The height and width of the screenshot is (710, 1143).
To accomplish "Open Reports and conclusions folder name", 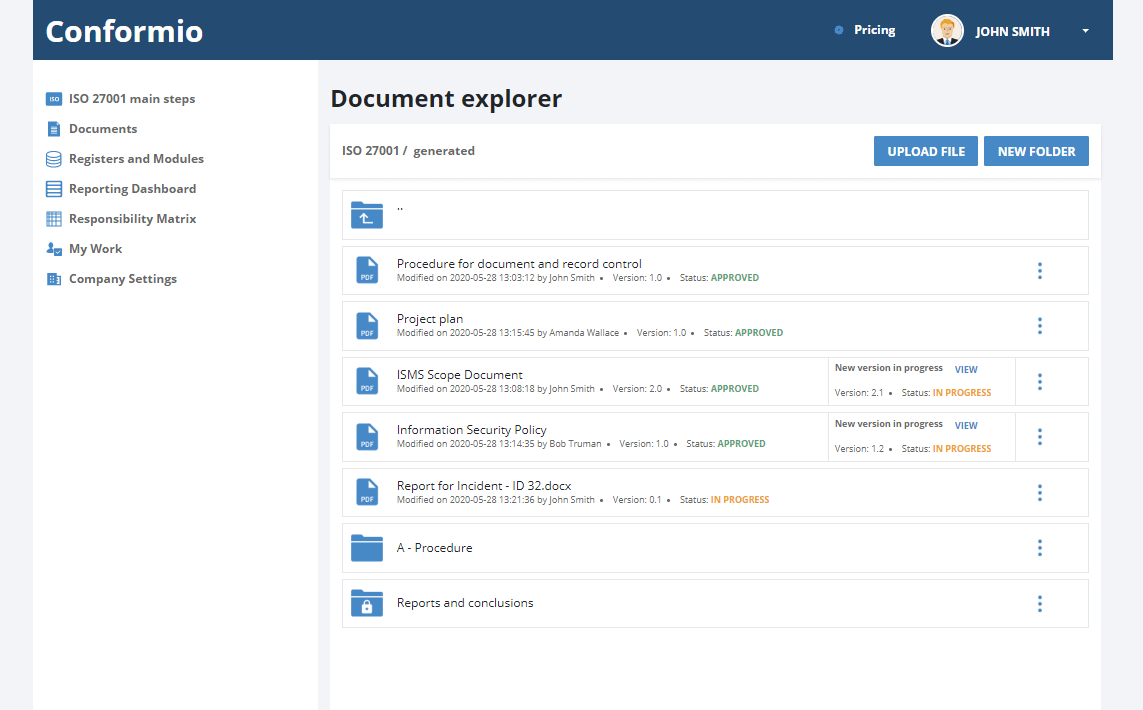I will pos(465,603).
